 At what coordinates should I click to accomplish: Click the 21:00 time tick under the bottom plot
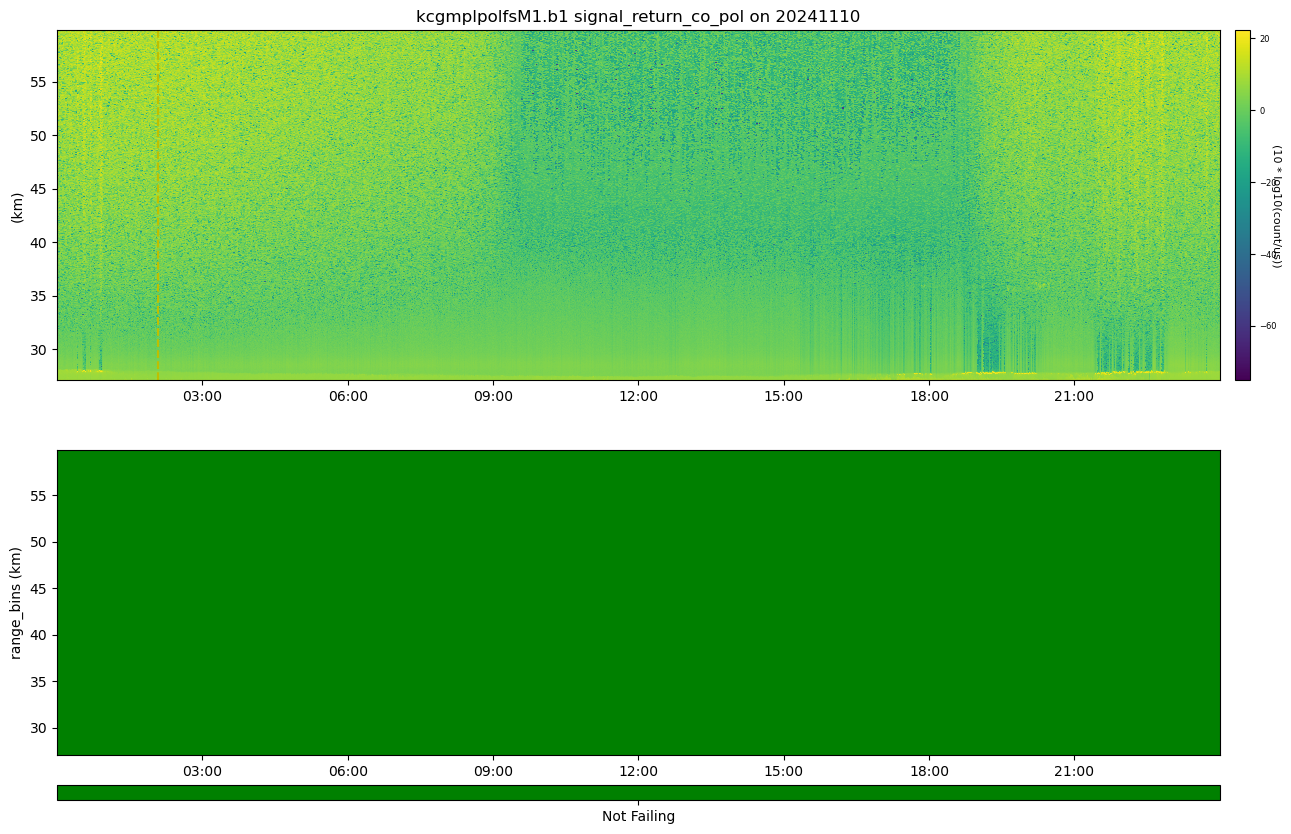point(1075,771)
